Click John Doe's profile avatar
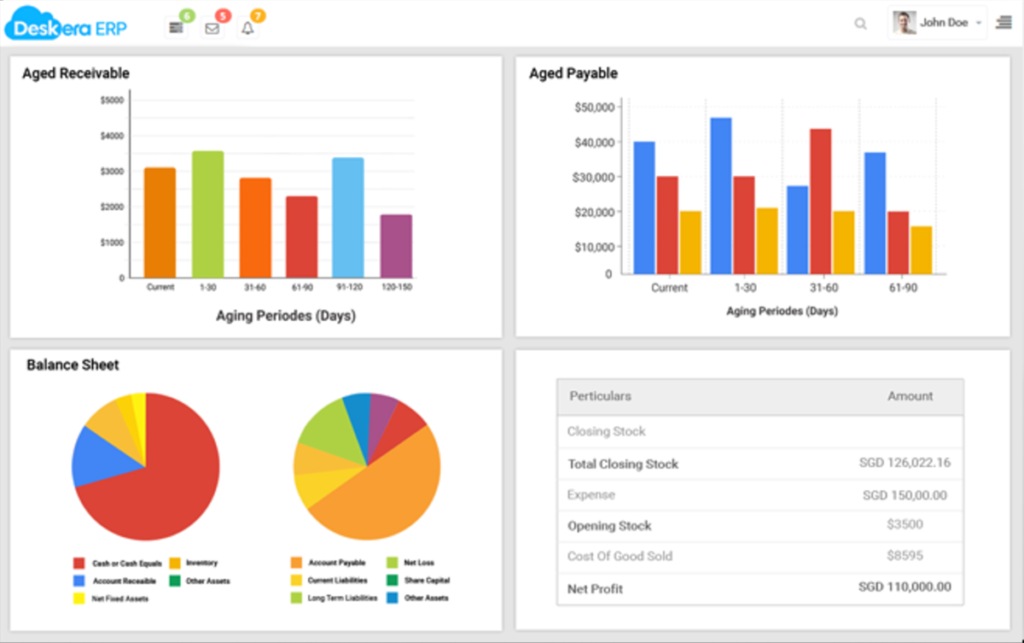 click(x=903, y=21)
